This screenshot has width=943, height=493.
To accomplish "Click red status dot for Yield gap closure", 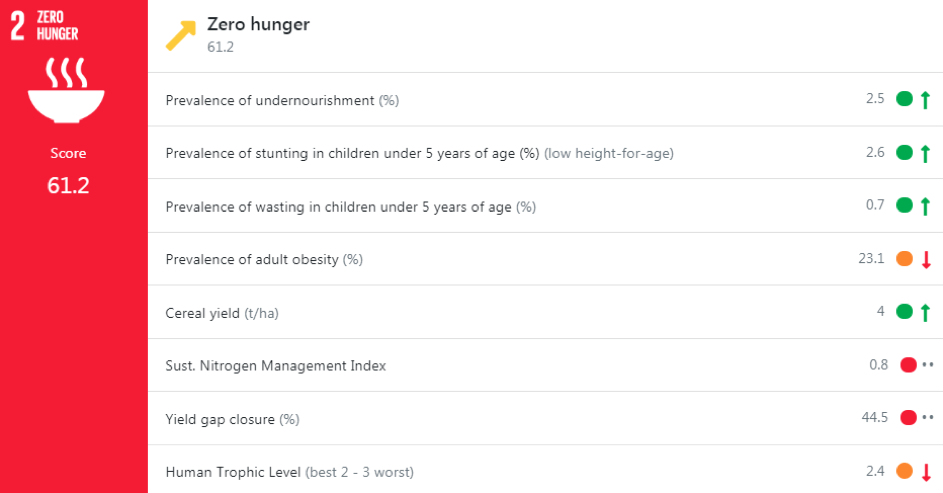I will [908, 418].
